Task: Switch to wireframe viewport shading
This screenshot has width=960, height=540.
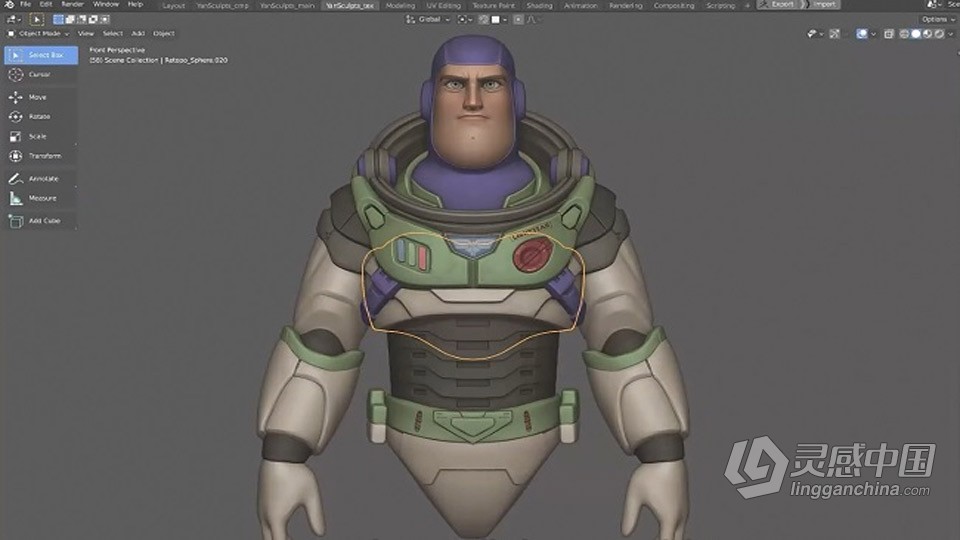Action: [x=904, y=34]
